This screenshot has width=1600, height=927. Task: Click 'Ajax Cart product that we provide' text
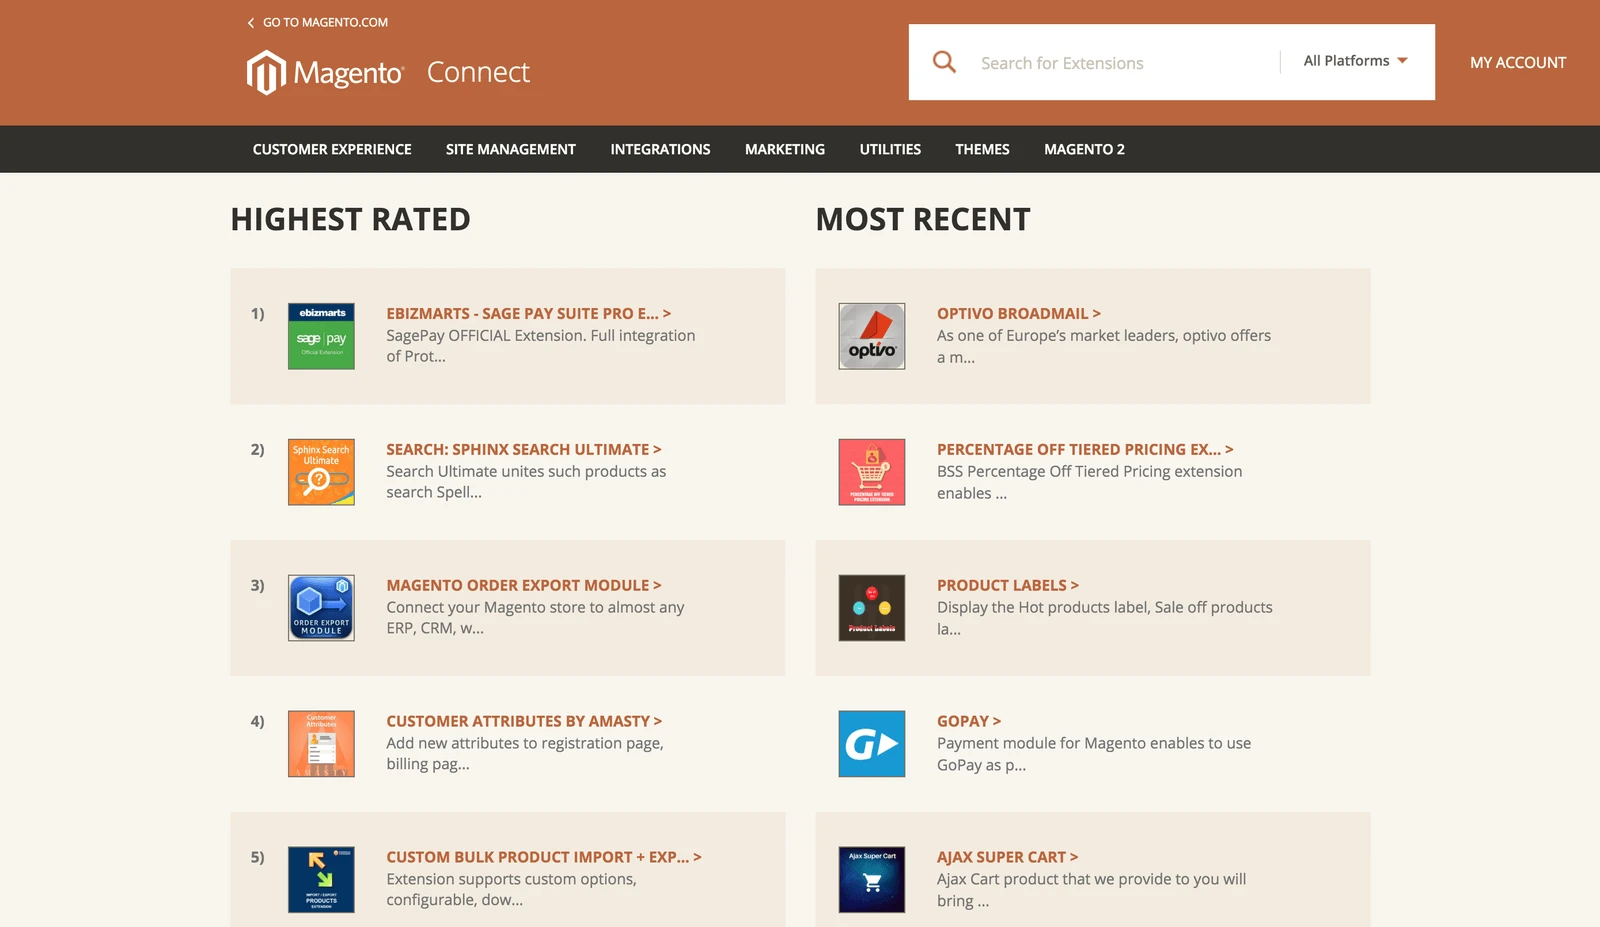pyautogui.click(x=1091, y=889)
